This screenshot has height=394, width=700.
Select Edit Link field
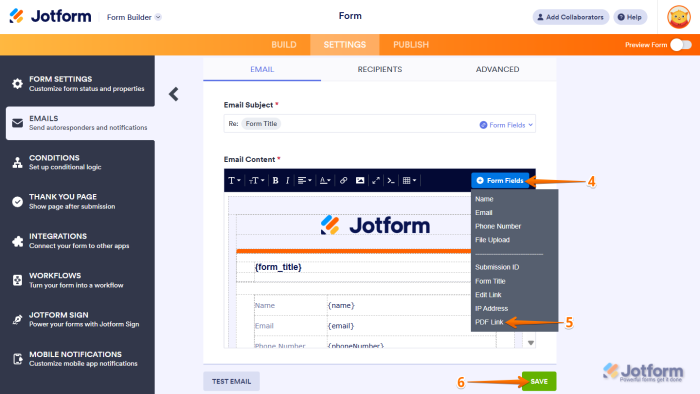coord(488,295)
